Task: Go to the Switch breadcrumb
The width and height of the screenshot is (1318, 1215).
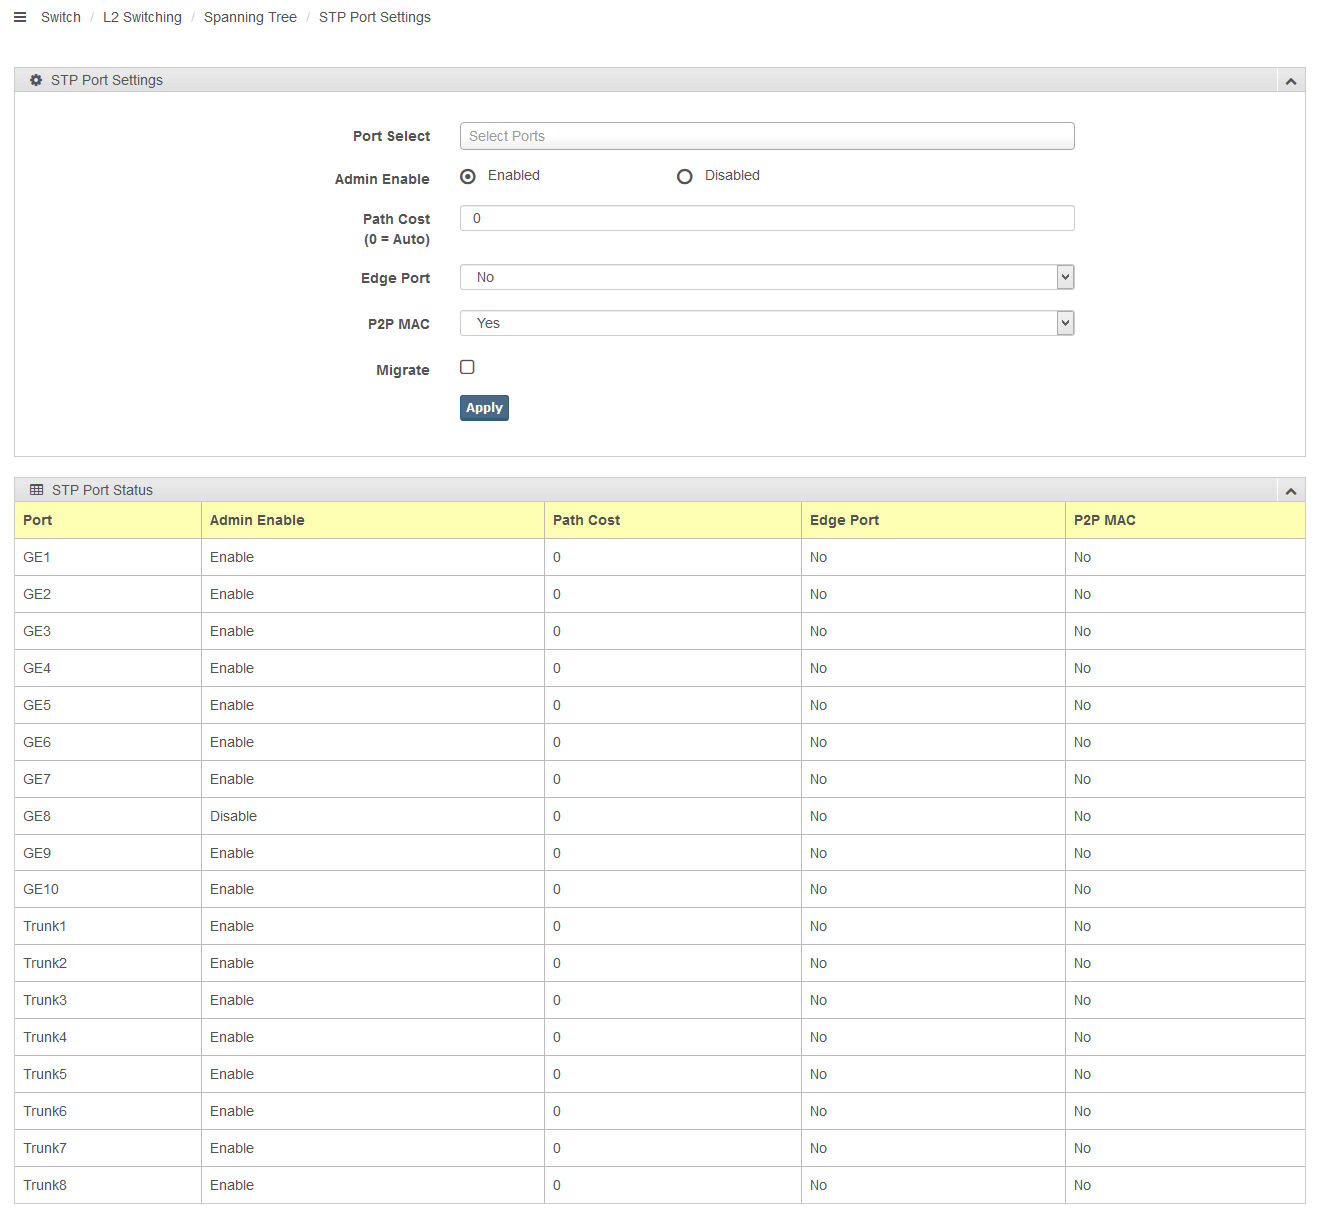Action: (61, 17)
